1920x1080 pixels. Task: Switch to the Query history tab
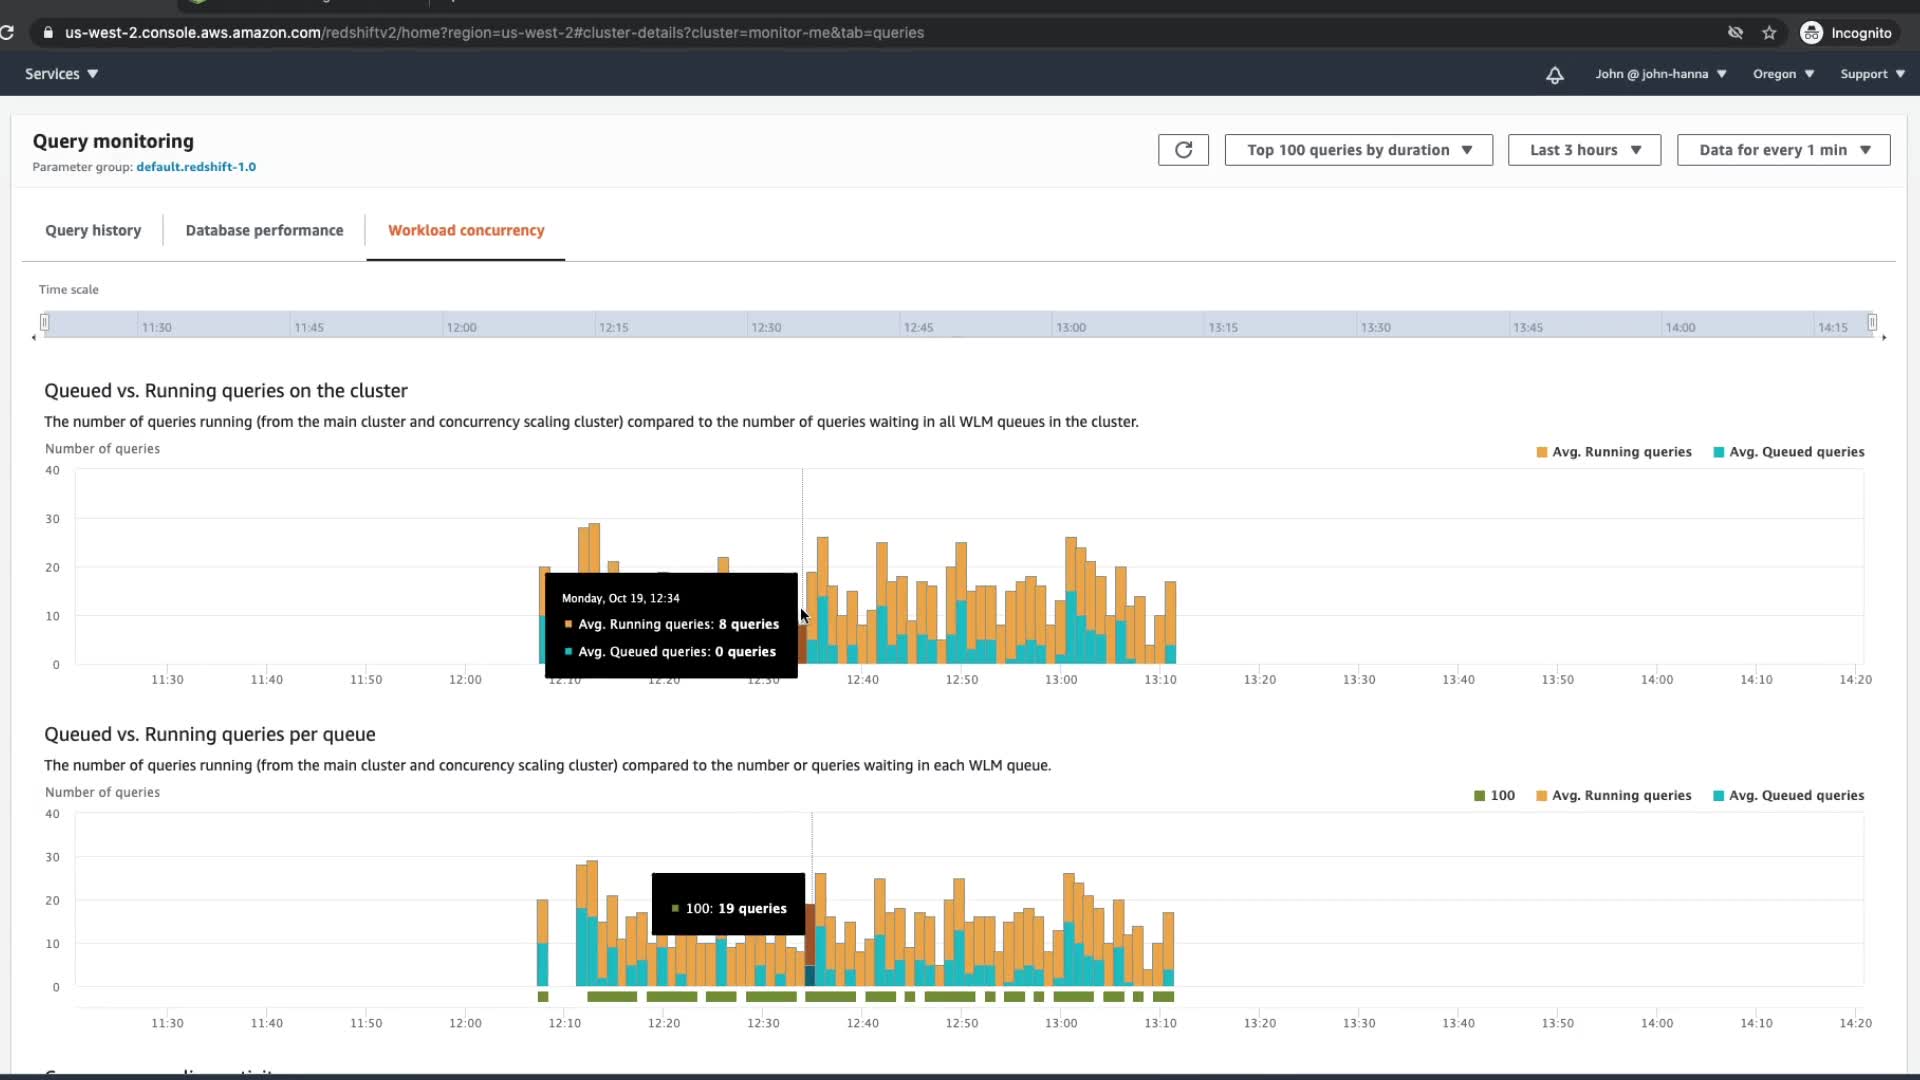[93, 230]
